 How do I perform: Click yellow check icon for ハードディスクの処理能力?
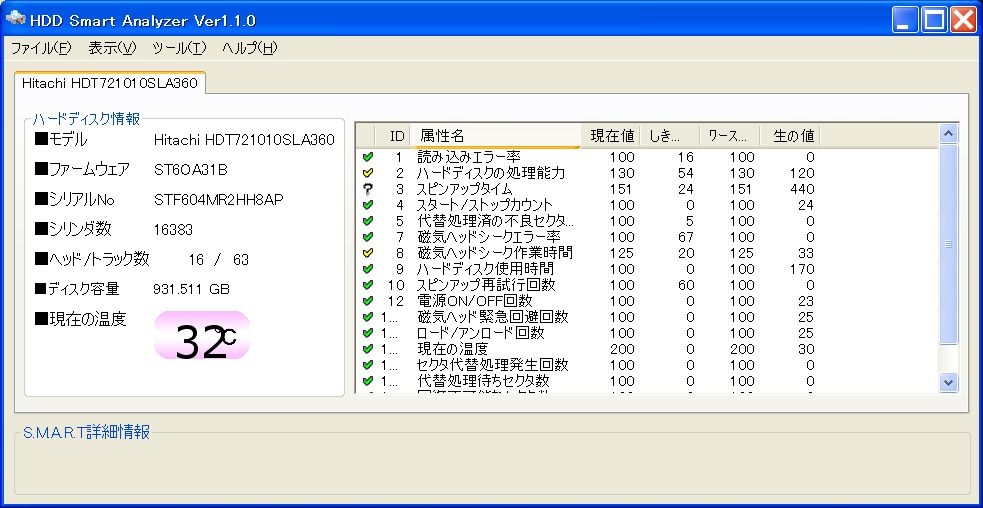click(368, 173)
